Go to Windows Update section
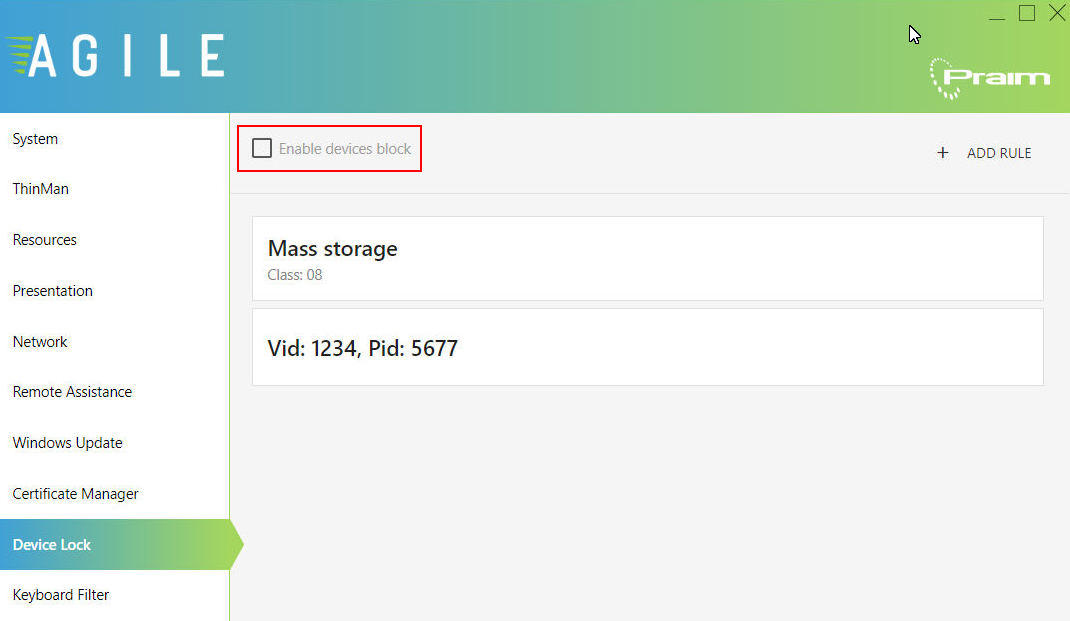This screenshot has height=621, width=1070. pos(67,443)
